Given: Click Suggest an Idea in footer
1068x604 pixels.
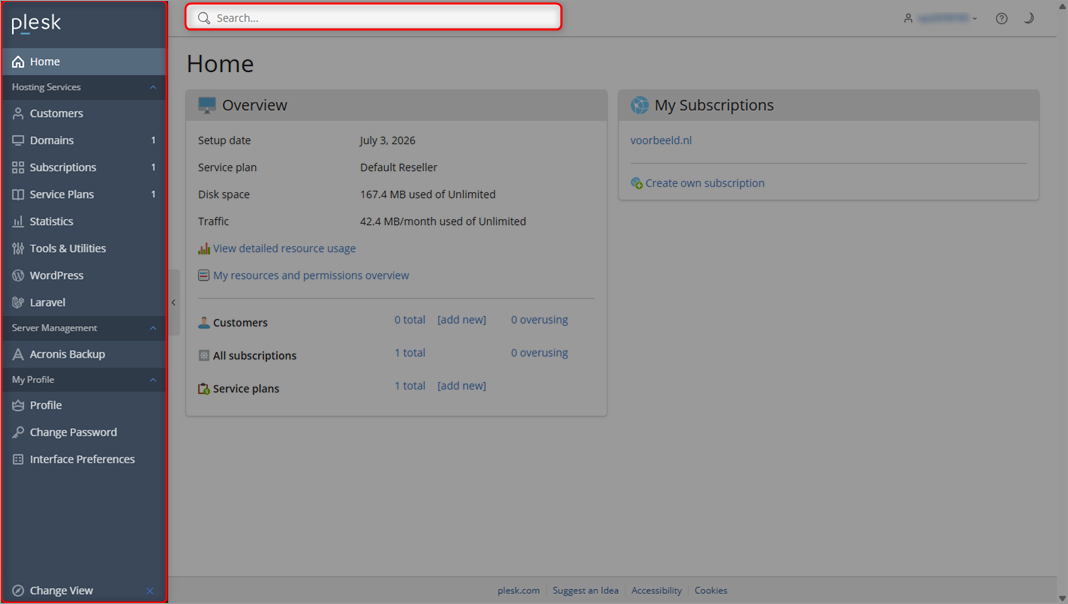Looking at the screenshot, I should click(585, 590).
